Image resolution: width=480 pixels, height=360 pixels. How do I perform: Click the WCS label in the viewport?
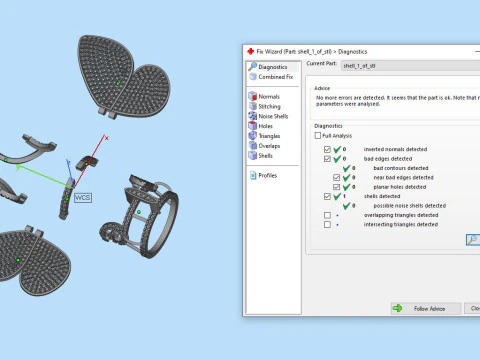tap(83, 198)
